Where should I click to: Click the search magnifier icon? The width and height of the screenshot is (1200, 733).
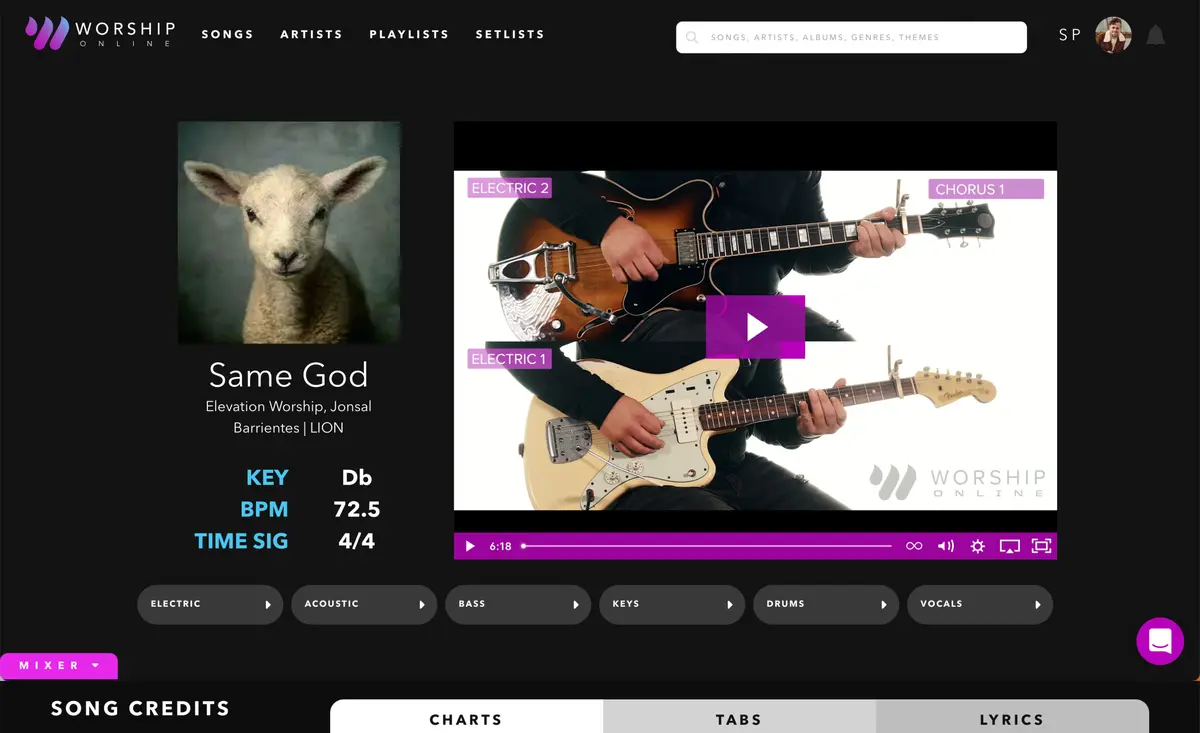click(x=692, y=38)
